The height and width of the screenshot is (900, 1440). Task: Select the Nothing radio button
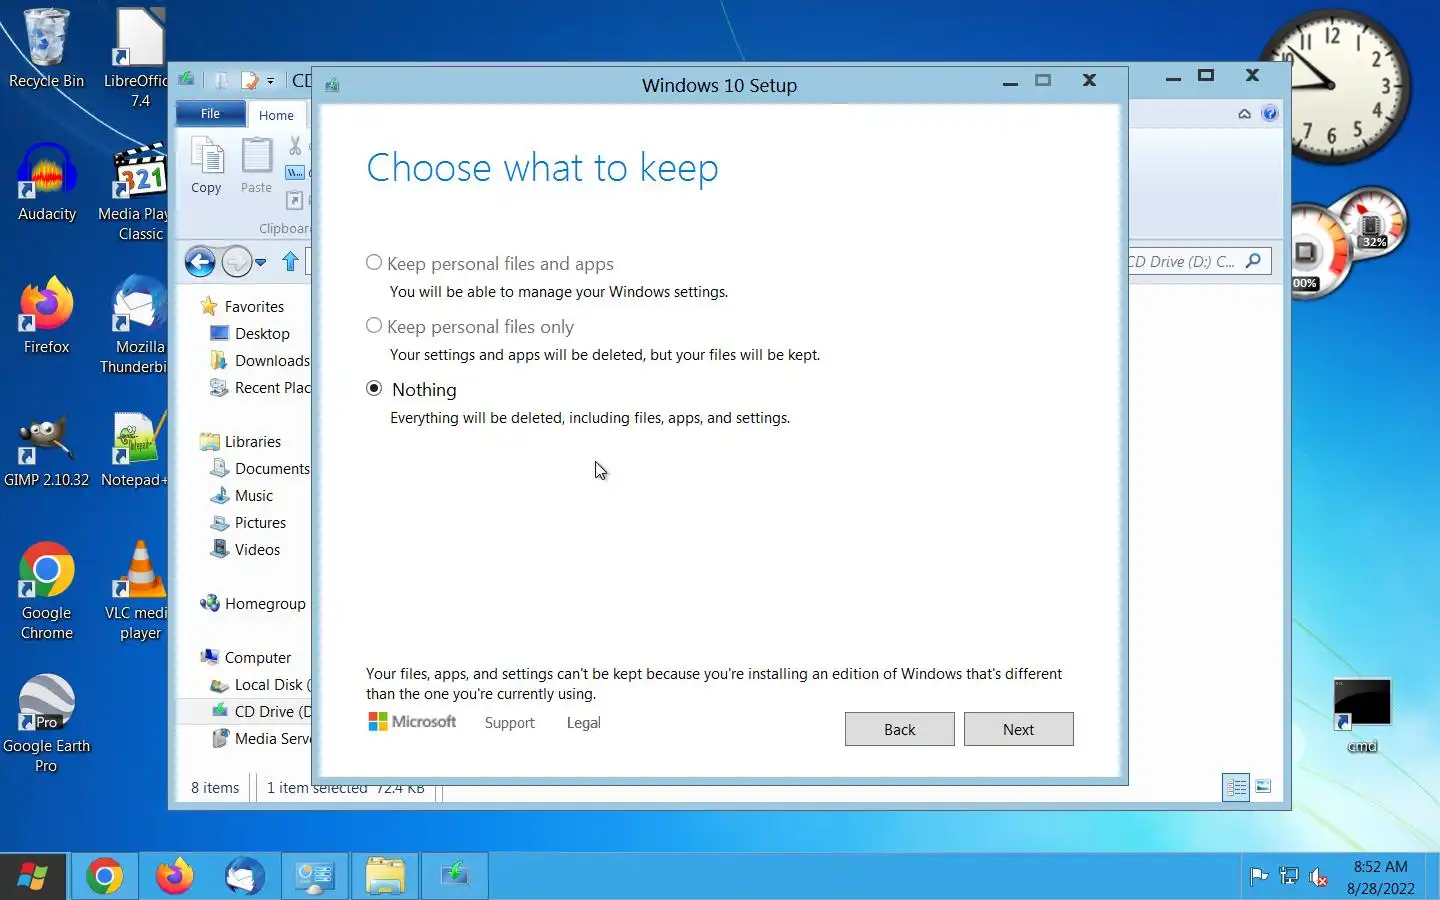374,388
